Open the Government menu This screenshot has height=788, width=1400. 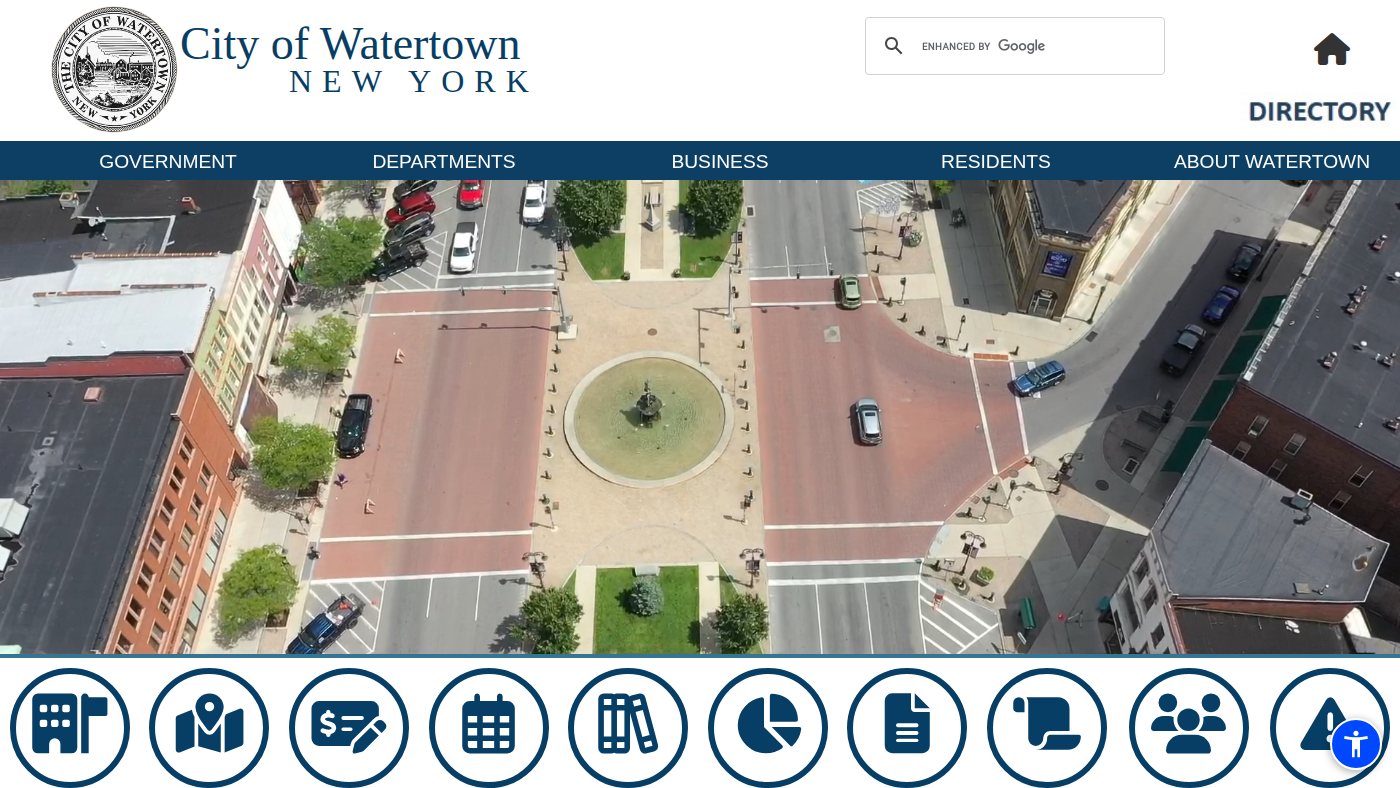tap(168, 162)
